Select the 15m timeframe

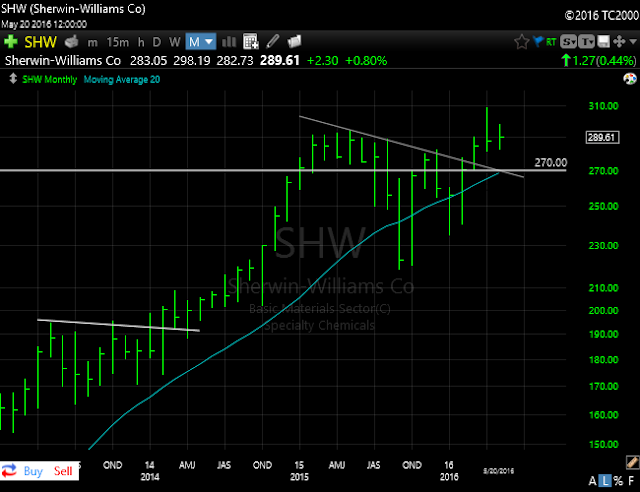point(118,42)
